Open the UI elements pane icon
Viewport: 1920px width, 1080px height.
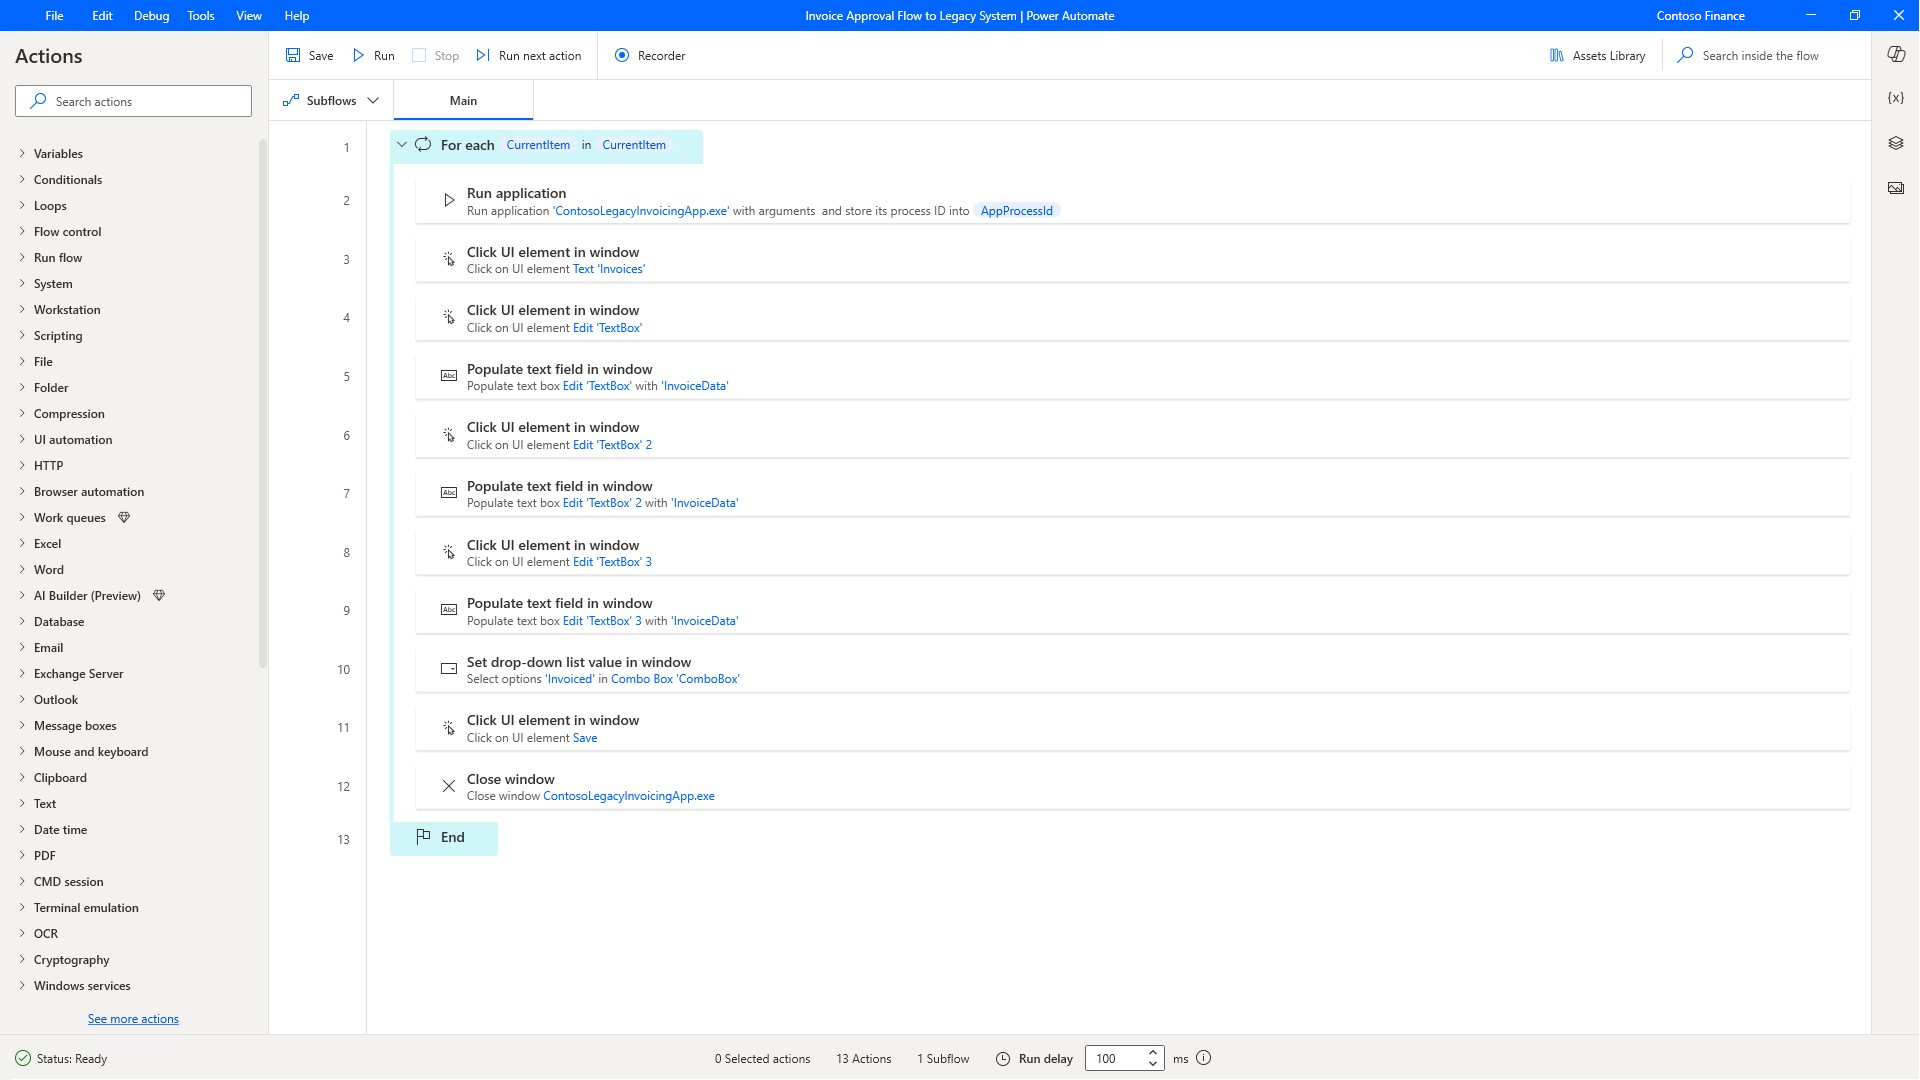click(x=1895, y=143)
